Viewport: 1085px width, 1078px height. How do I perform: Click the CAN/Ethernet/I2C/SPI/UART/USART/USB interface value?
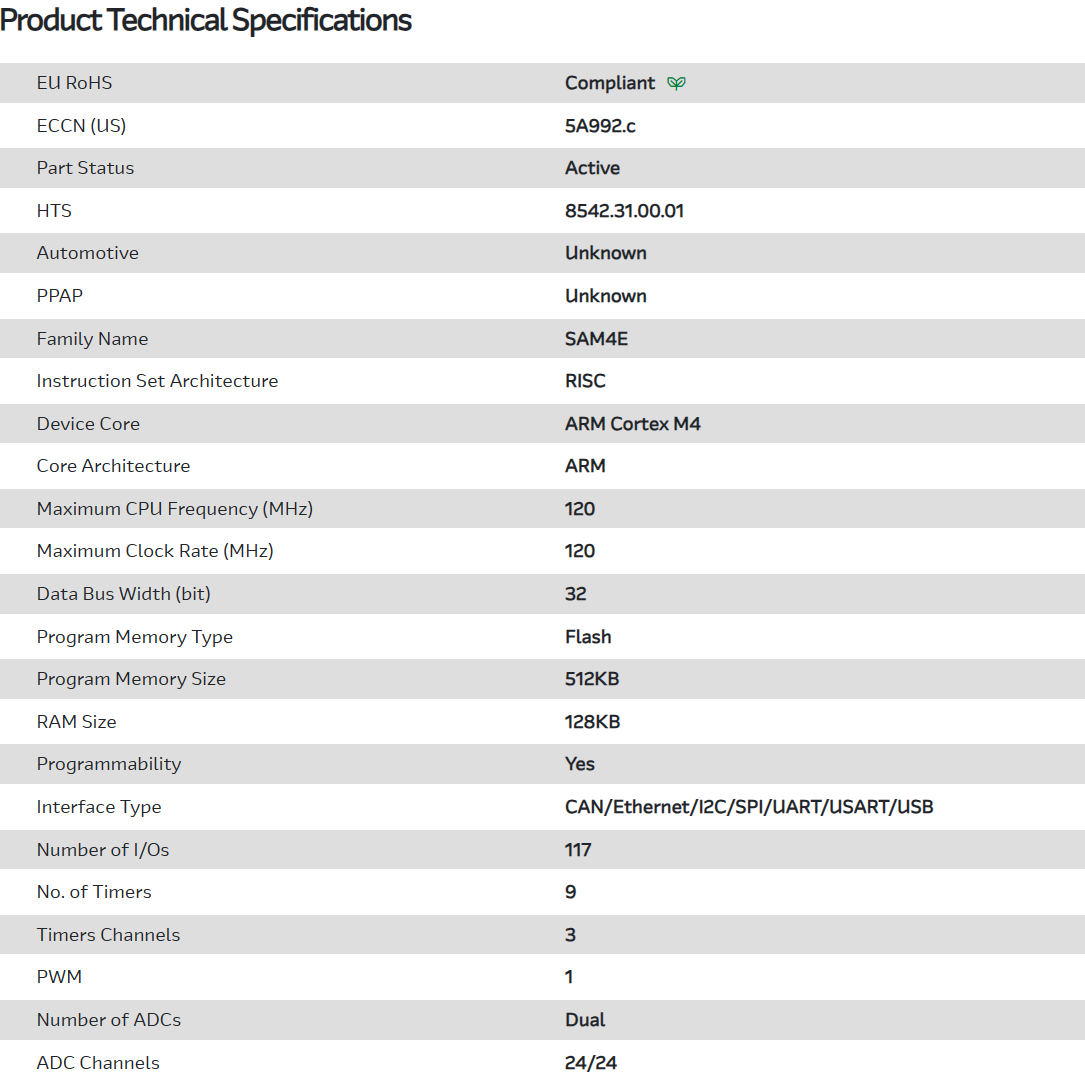point(749,807)
